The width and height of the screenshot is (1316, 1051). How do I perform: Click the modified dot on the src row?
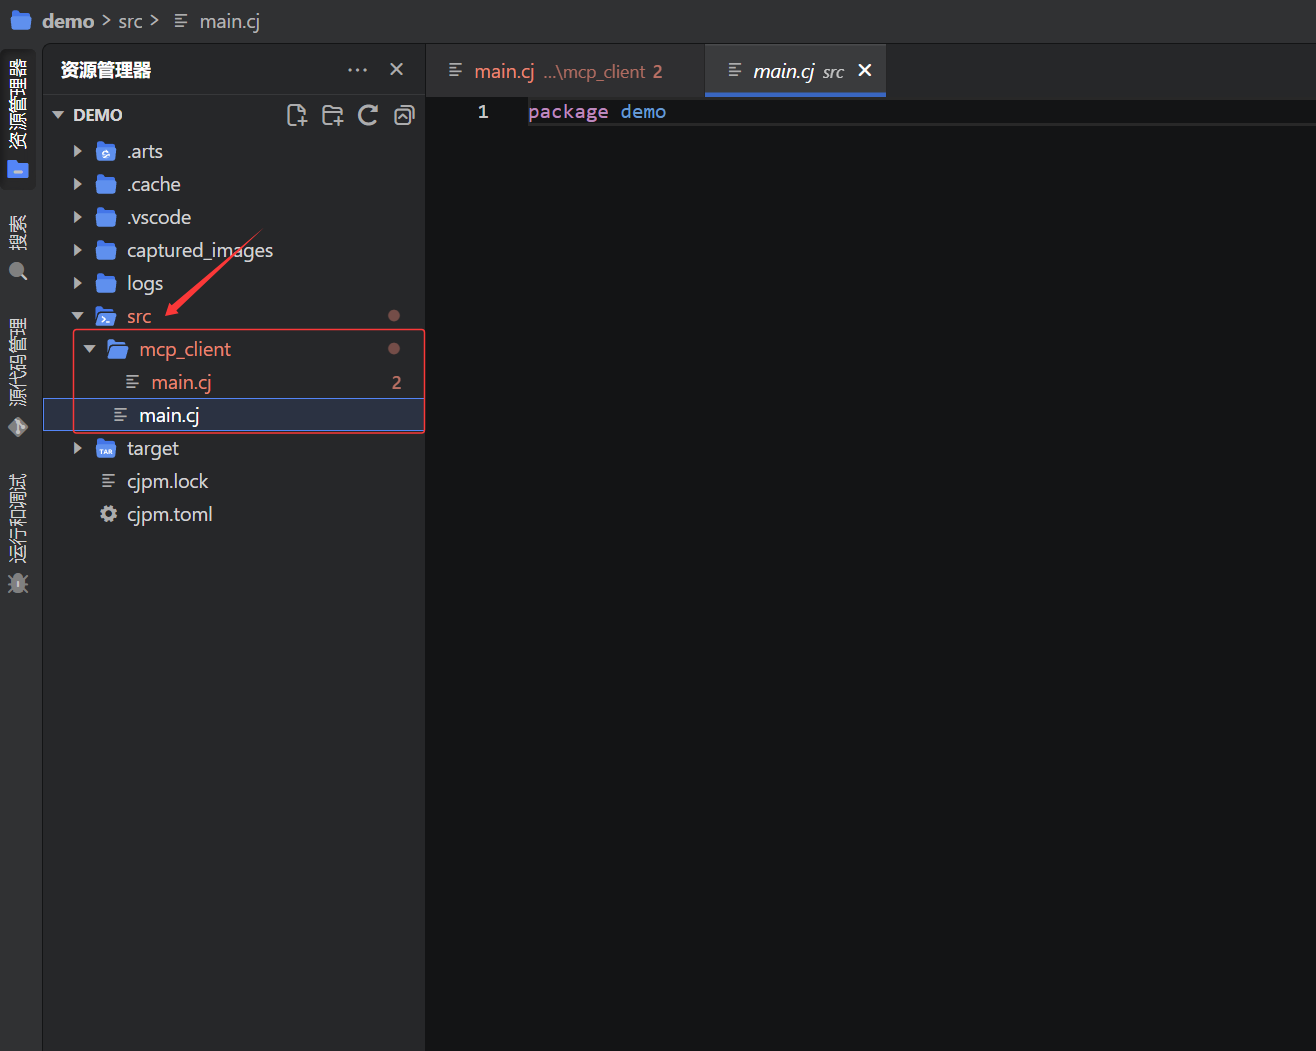pyautogui.click(x=394, y=316)
